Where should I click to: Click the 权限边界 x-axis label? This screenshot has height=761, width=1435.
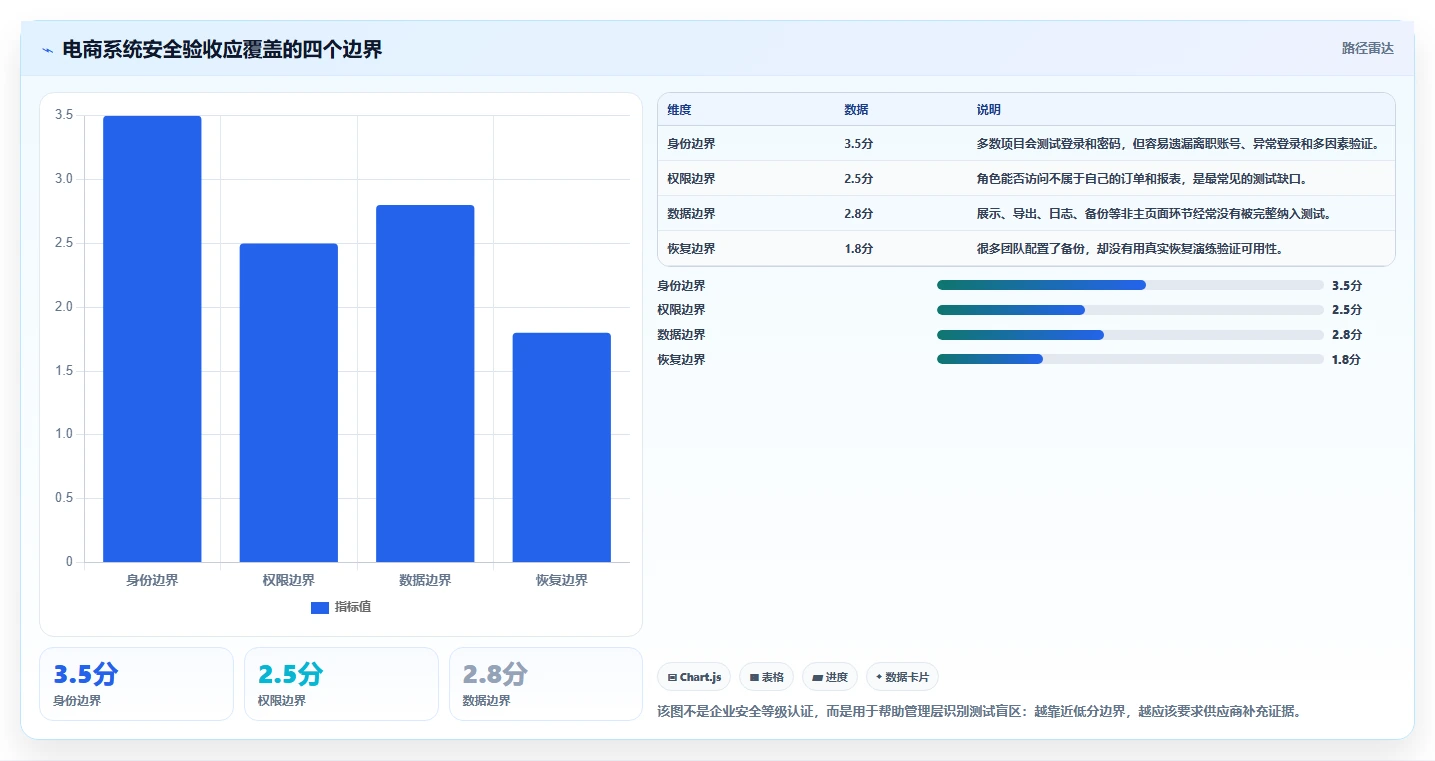tap(289, 580)
